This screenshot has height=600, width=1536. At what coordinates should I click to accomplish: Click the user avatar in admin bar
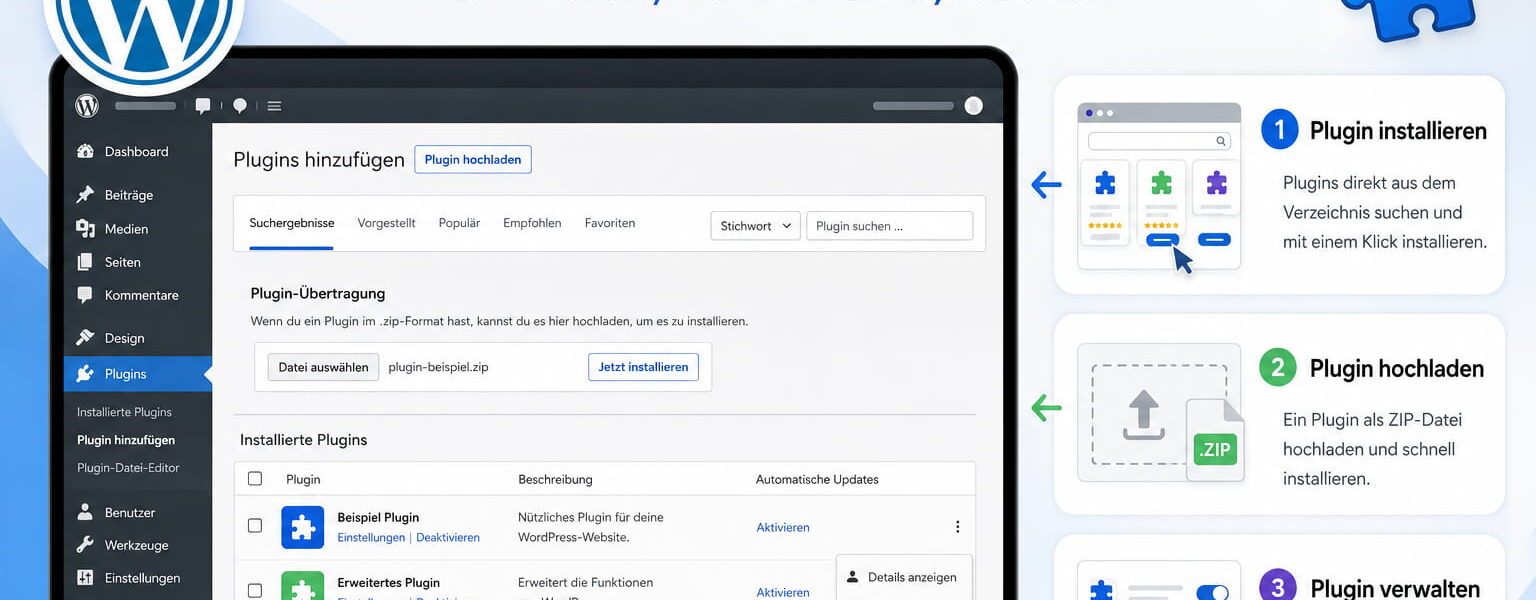[973, 106]
